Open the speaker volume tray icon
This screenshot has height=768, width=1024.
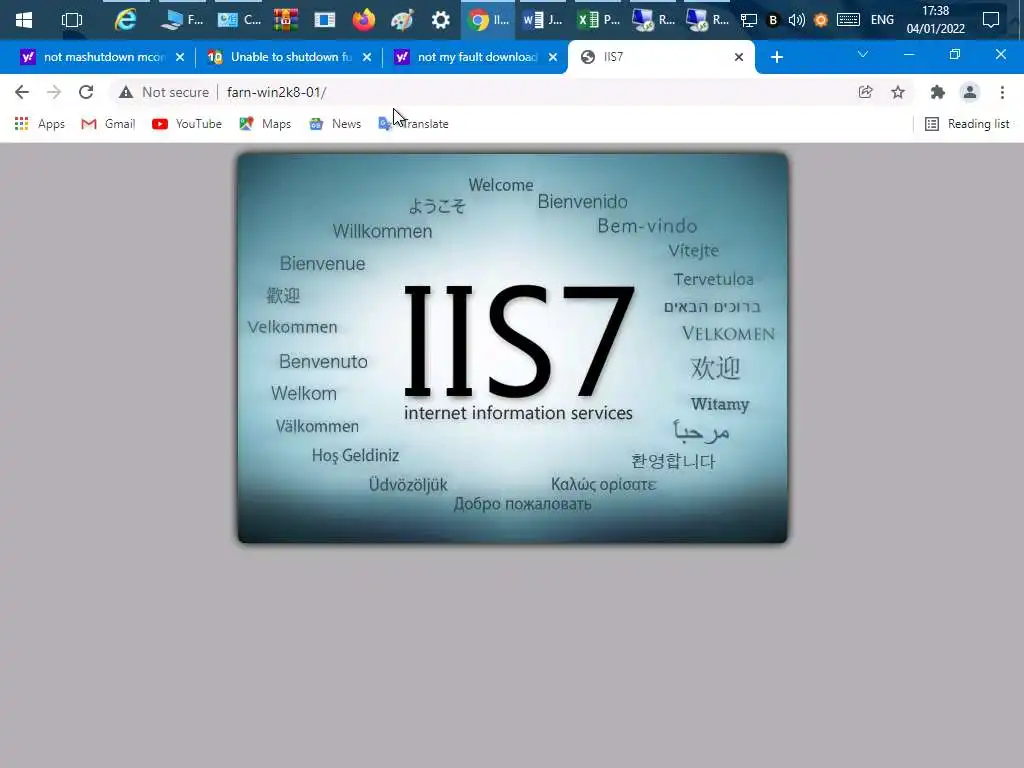(x=796, y=20)
